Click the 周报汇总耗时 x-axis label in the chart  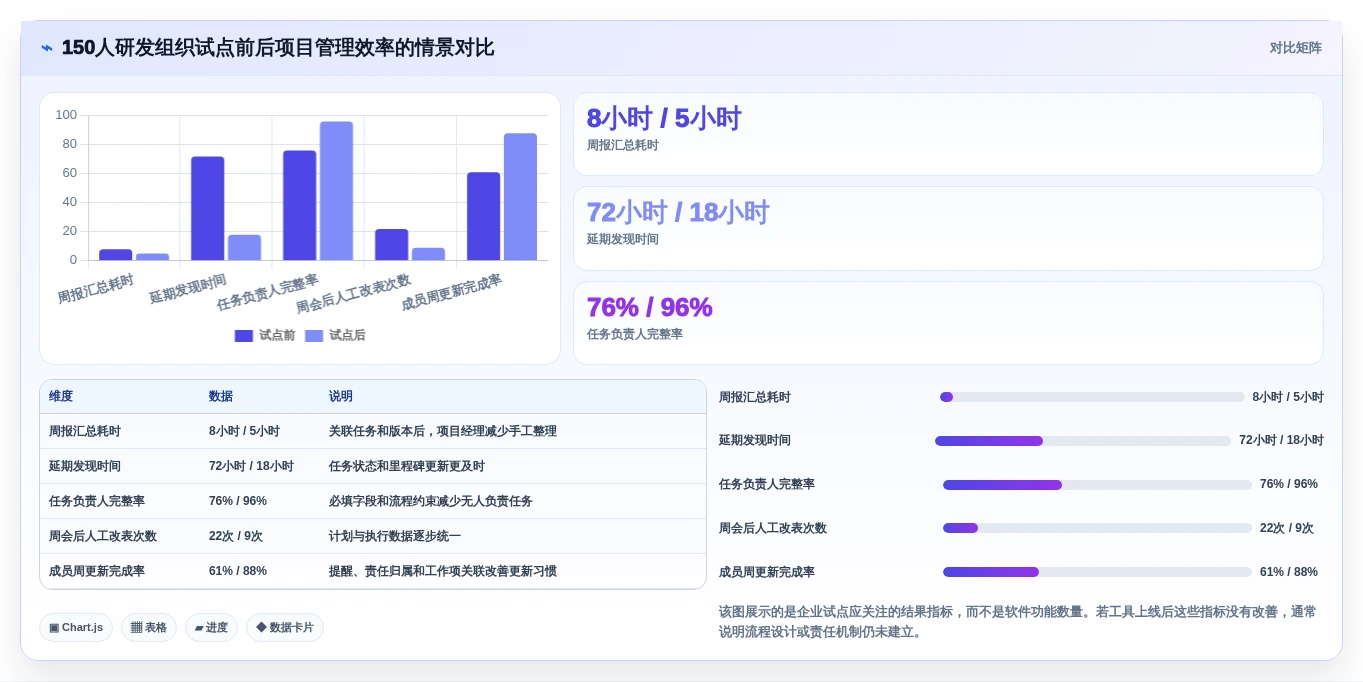coord(96,289)
